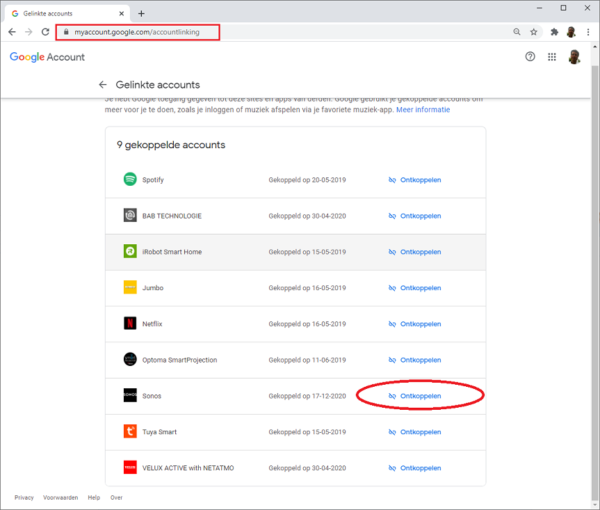
Task: Open the Help footer link
Action: click(x=94, y=497)
